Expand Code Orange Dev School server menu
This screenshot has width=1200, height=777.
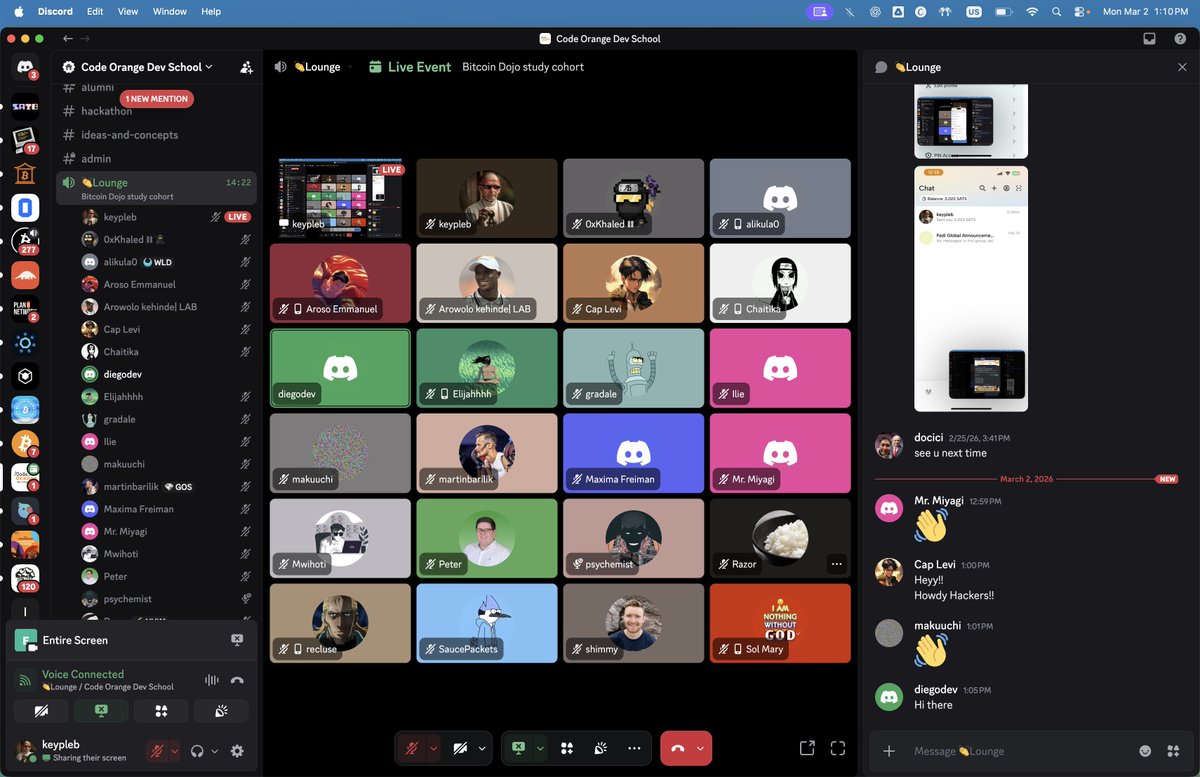coord(146,67)
